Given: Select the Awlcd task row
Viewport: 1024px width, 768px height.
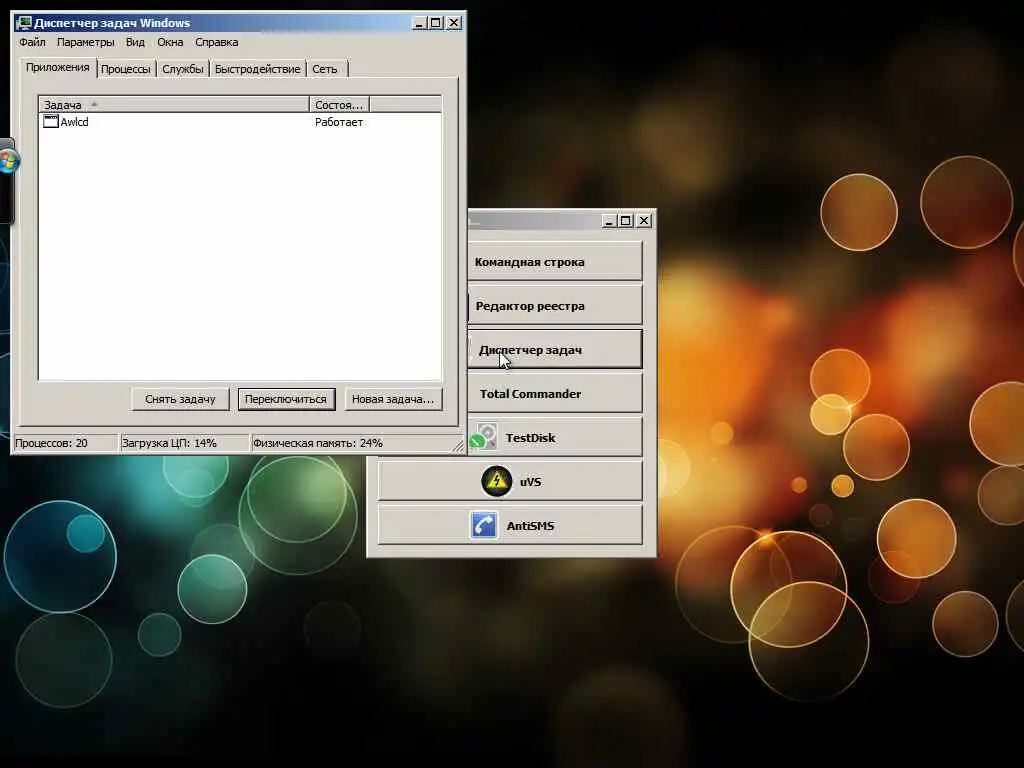Looking at the screenshot, I should (240, 121).
